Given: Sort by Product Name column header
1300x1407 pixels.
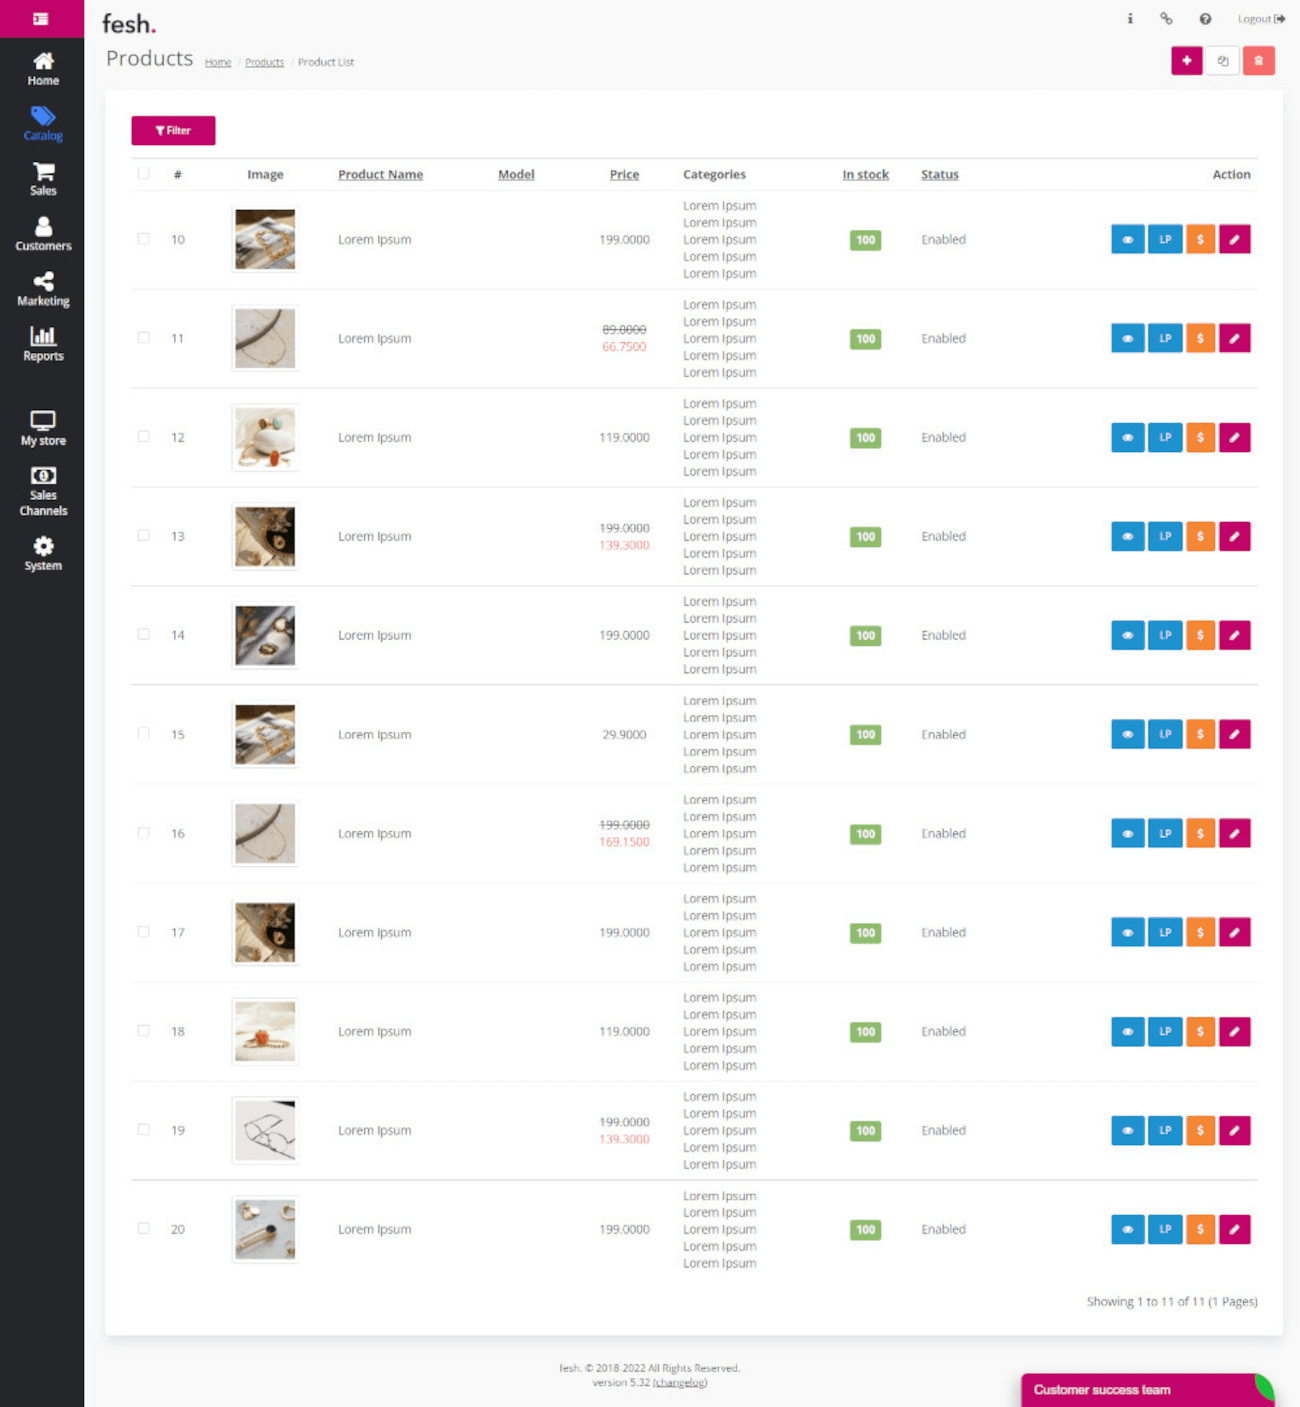Looking at the screenshot, I should click(380, 175).
